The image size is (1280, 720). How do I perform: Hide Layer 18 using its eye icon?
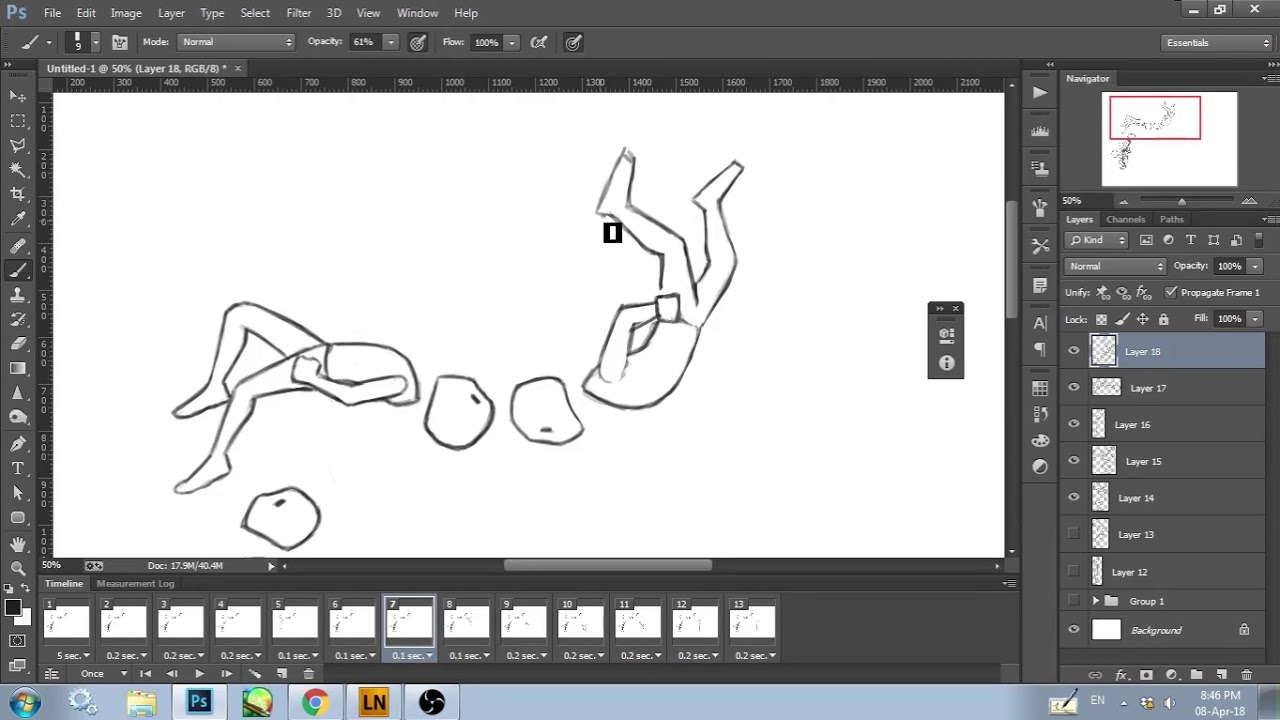(1074, 351)
